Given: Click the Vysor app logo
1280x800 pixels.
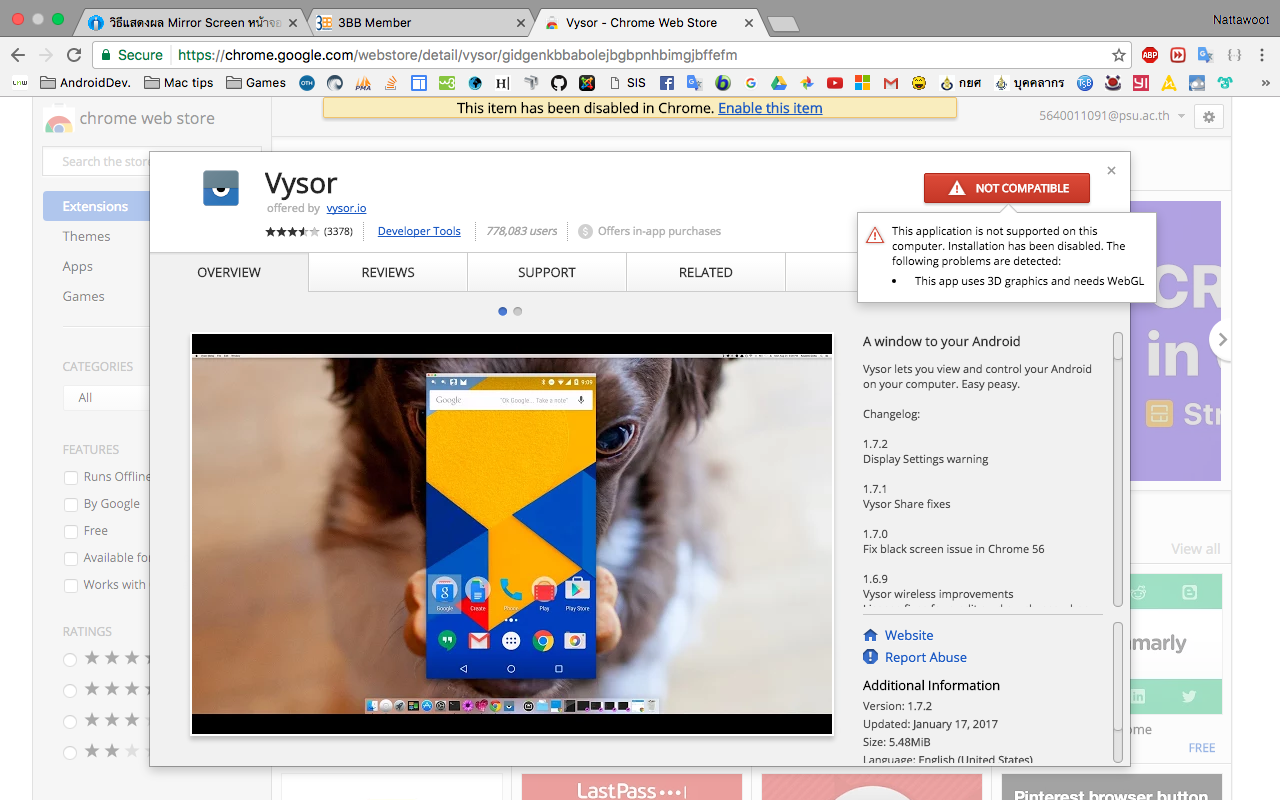Looking at the screenshot, I should (221, 188).
